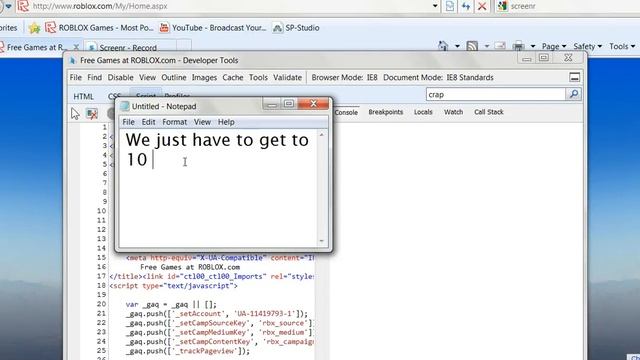The height and width of the screenshot is (360, 640).
Task: Click the Developer Tools search field containing crap
Action: point(496,94)
